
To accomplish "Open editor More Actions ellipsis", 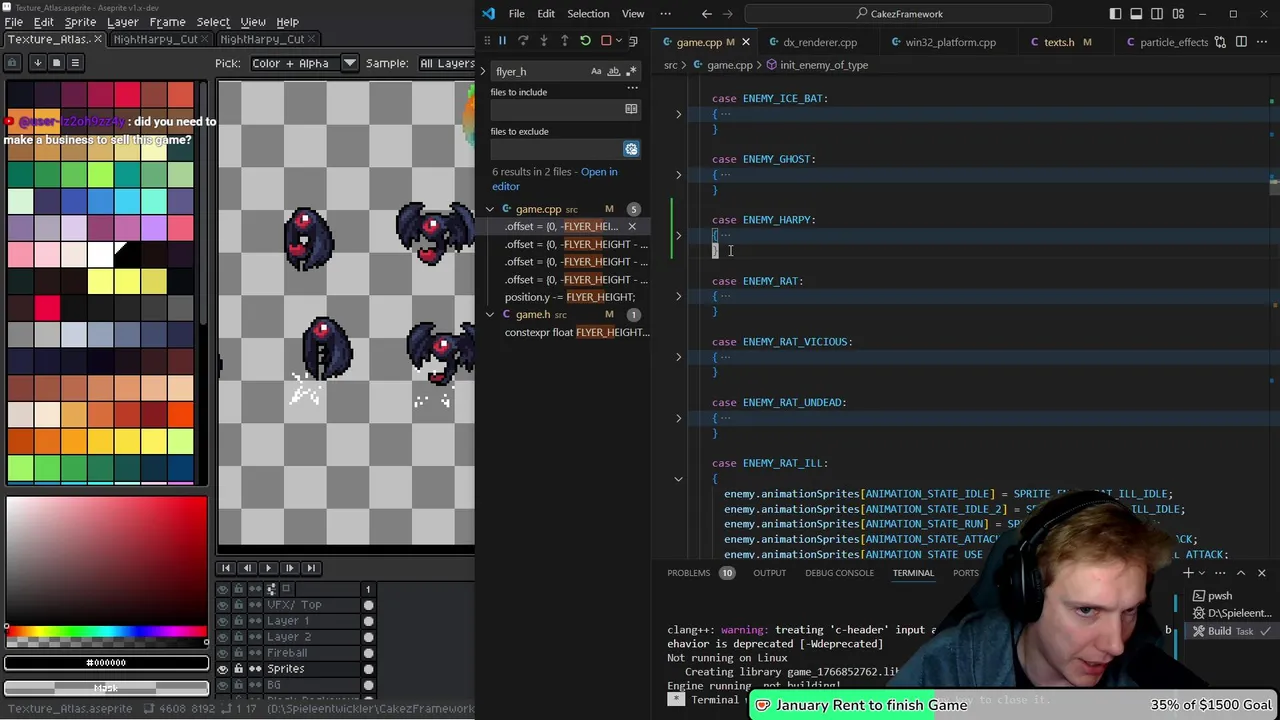I will pyautogui.click(x=1263, y=42).
